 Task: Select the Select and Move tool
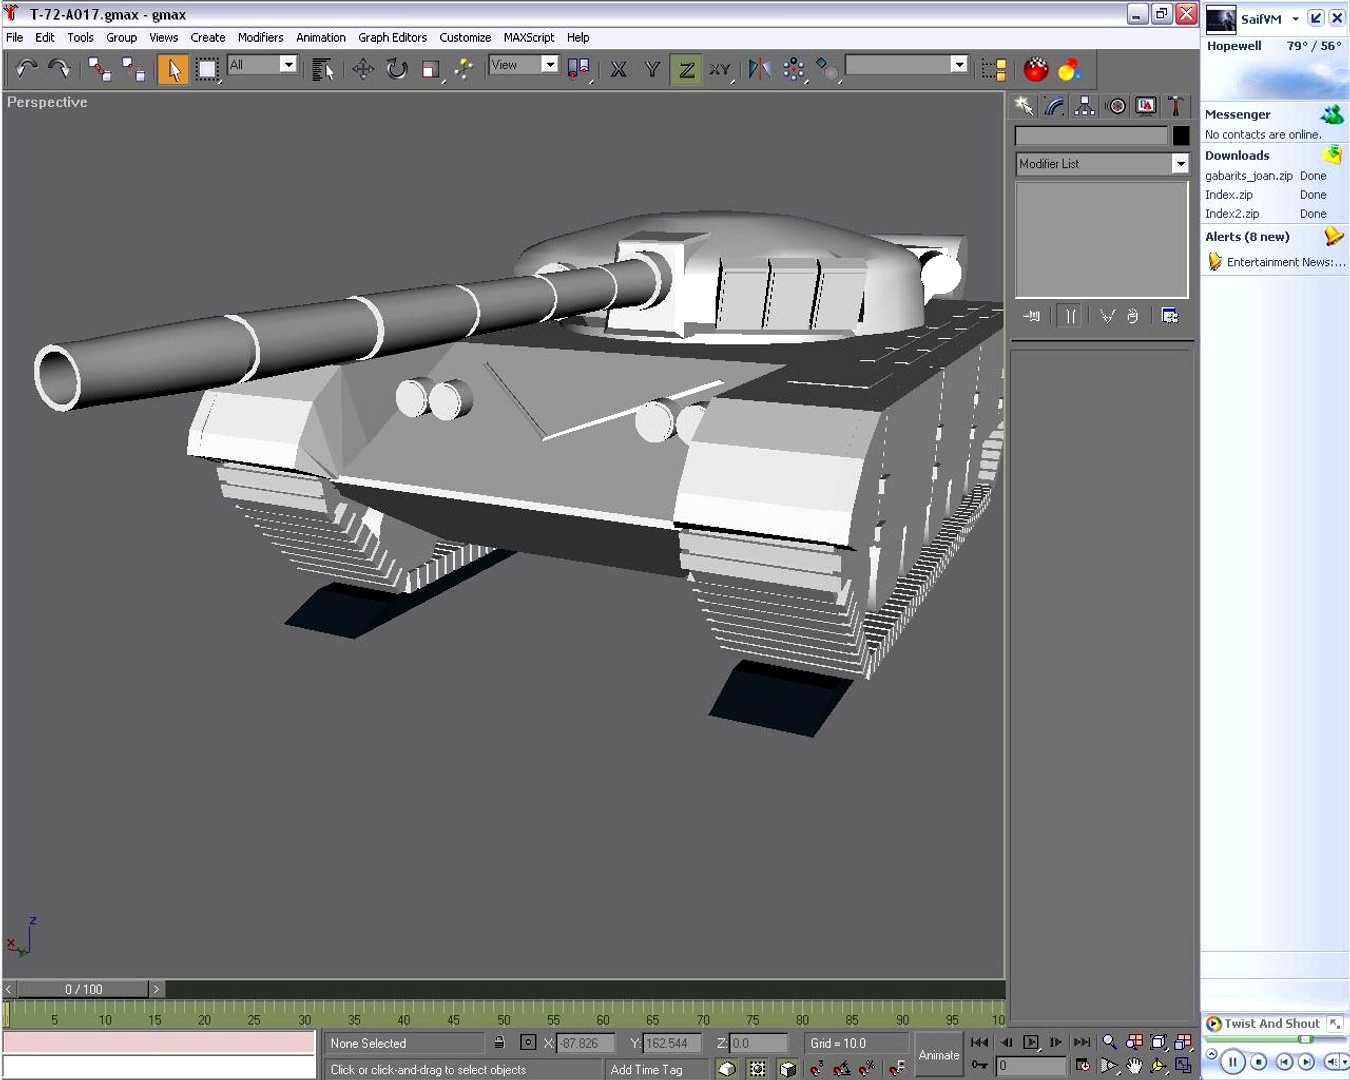coord(363,68)
